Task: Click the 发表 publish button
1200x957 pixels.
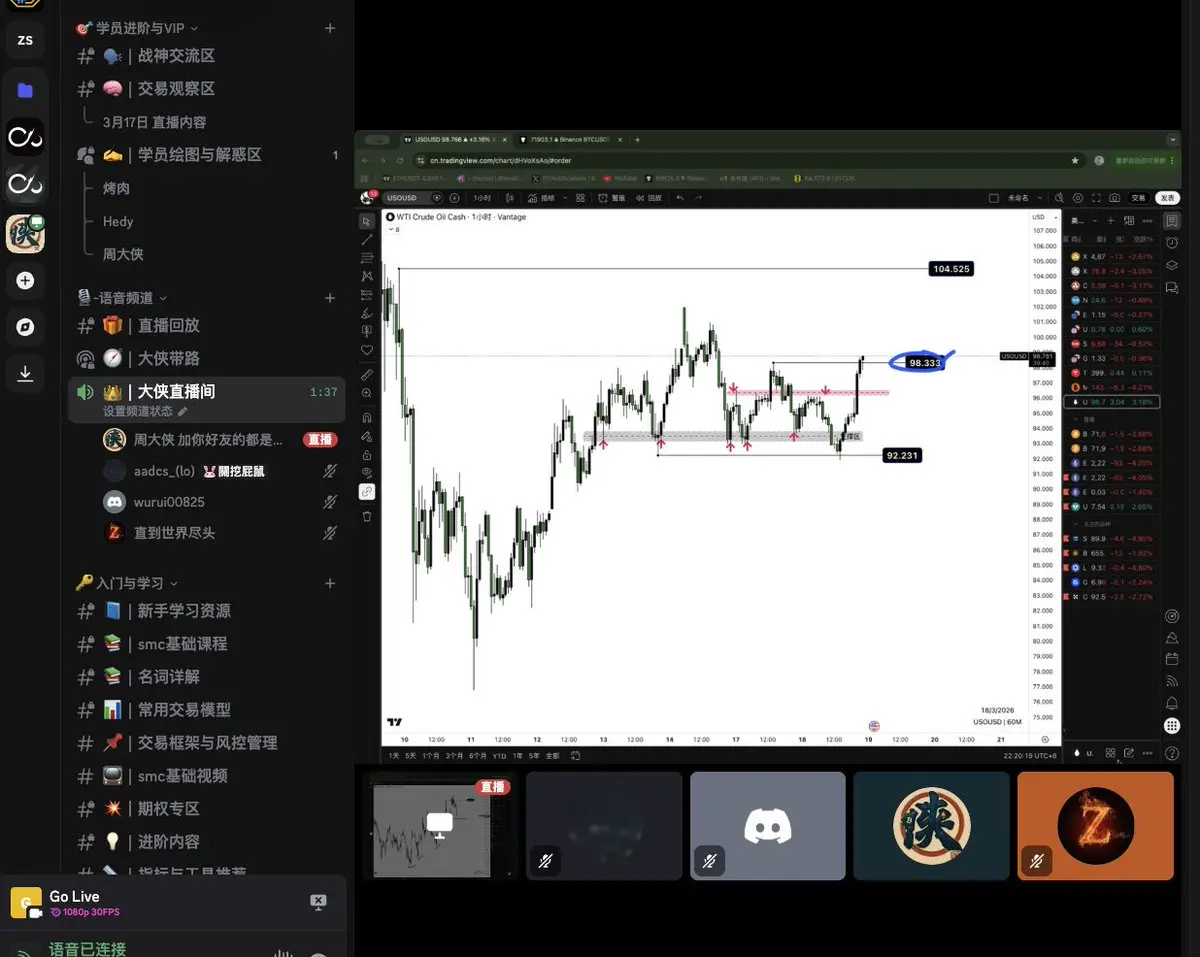Action: pyautogui.click(x=1167, y=198)
